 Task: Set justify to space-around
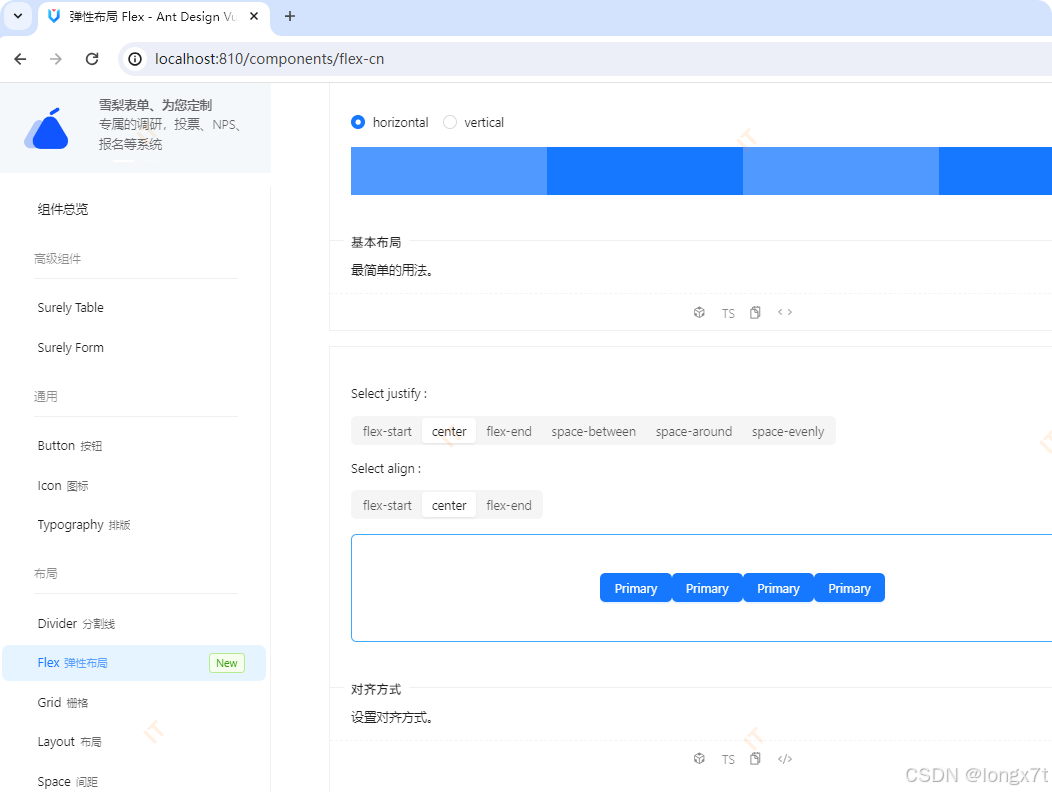click(694, 432)
